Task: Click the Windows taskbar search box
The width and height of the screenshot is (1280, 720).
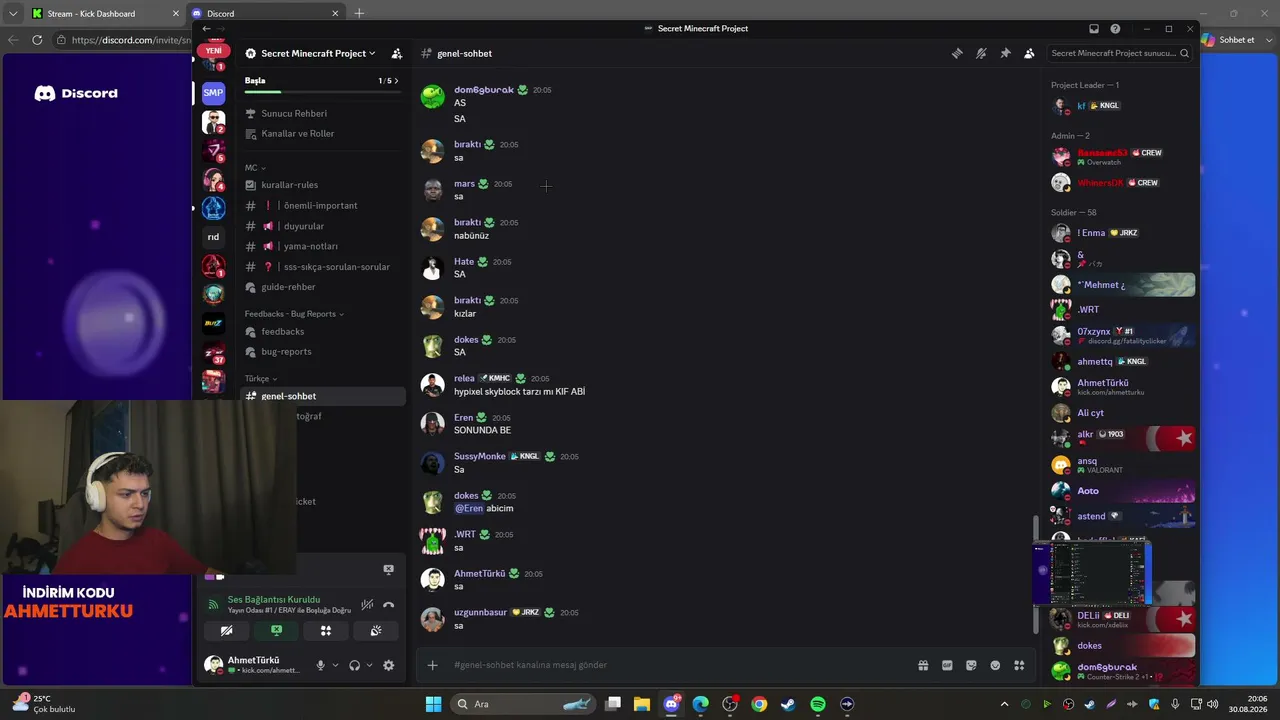Action: coord(523,704)
